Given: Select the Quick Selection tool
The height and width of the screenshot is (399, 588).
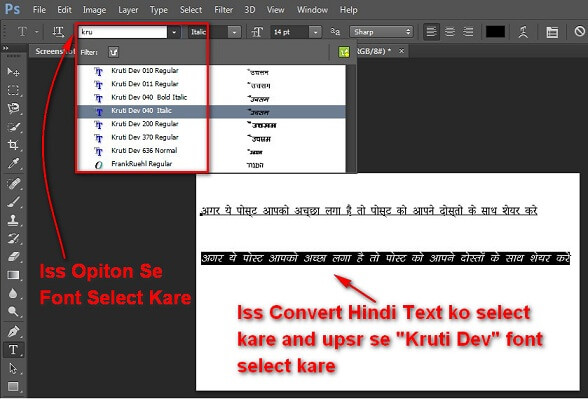Looking at the screenshot, I should tap(13, 127).
